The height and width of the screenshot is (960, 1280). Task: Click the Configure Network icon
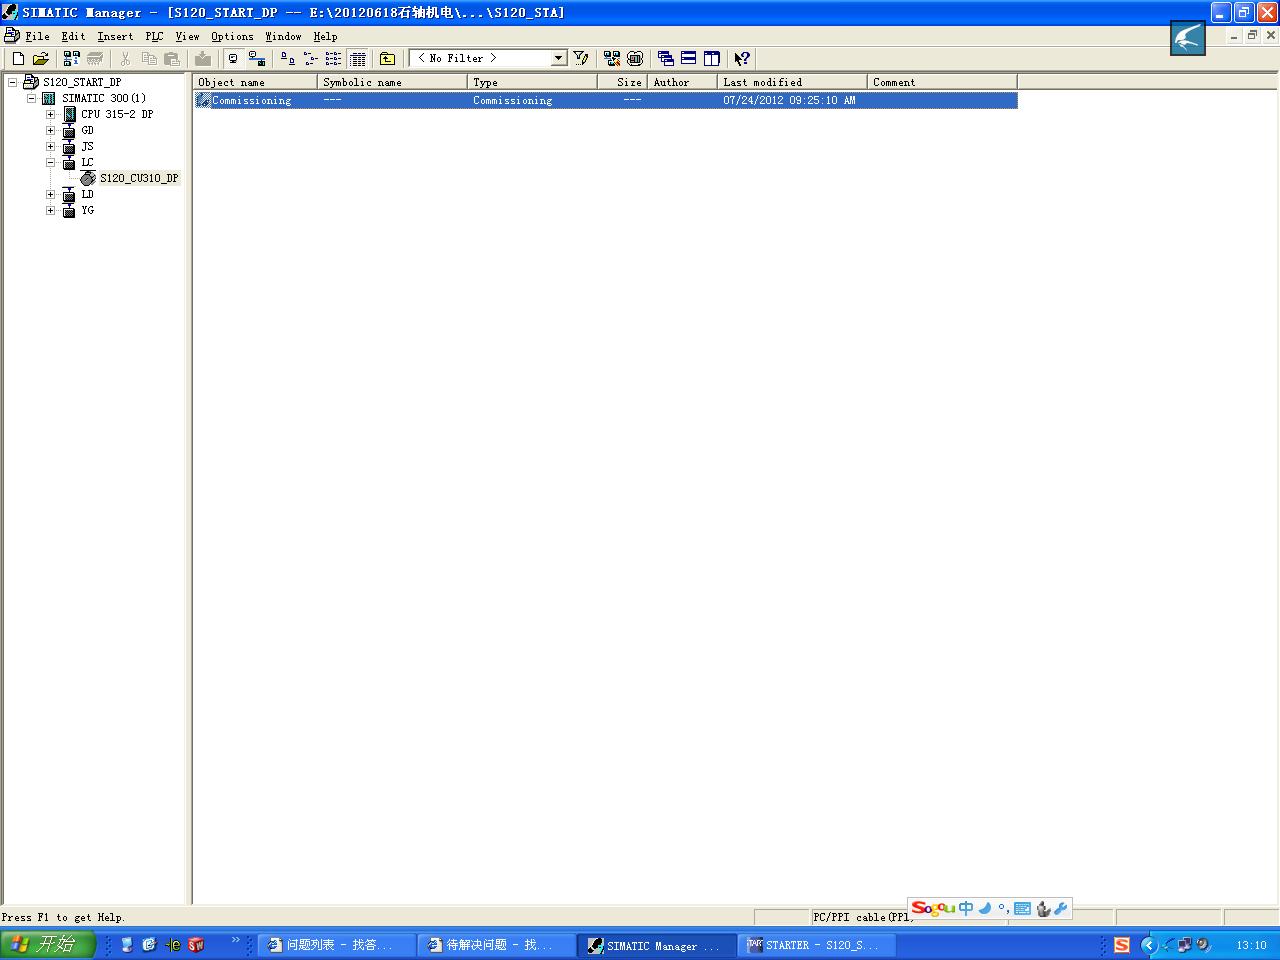pos(612,59)
